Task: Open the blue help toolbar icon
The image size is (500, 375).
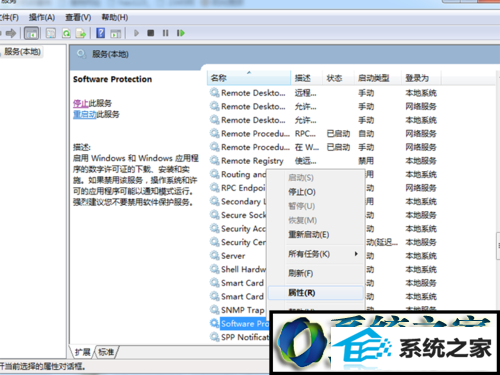Action: click(x=100, y=33)
